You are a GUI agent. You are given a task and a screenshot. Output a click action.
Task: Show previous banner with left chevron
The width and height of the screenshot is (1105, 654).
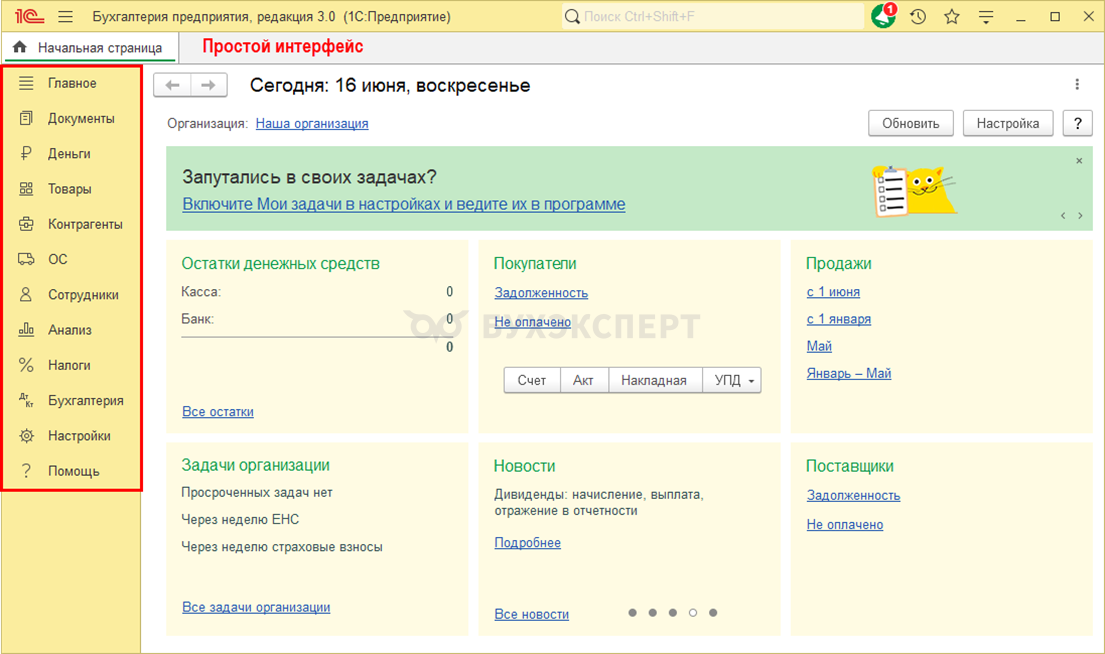tap(1063, 216)
